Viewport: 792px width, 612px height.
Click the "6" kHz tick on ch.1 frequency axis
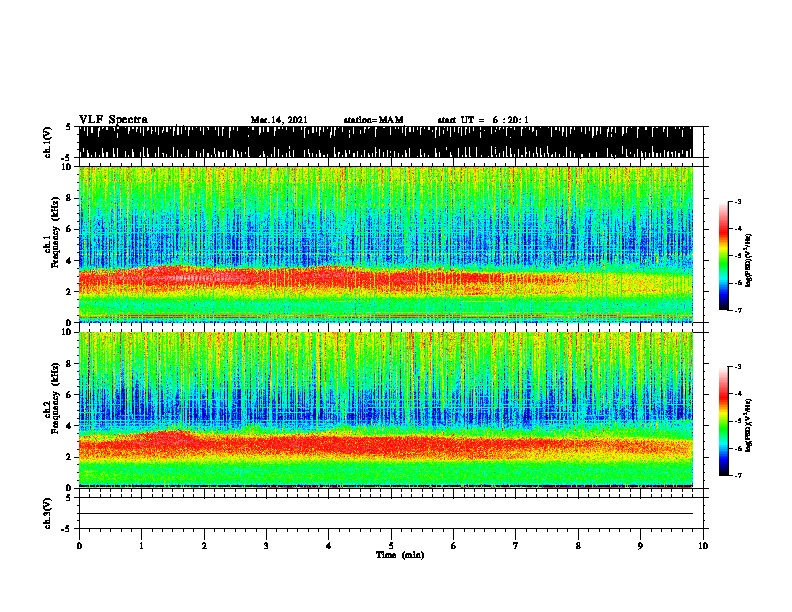(x=70, y=229)
